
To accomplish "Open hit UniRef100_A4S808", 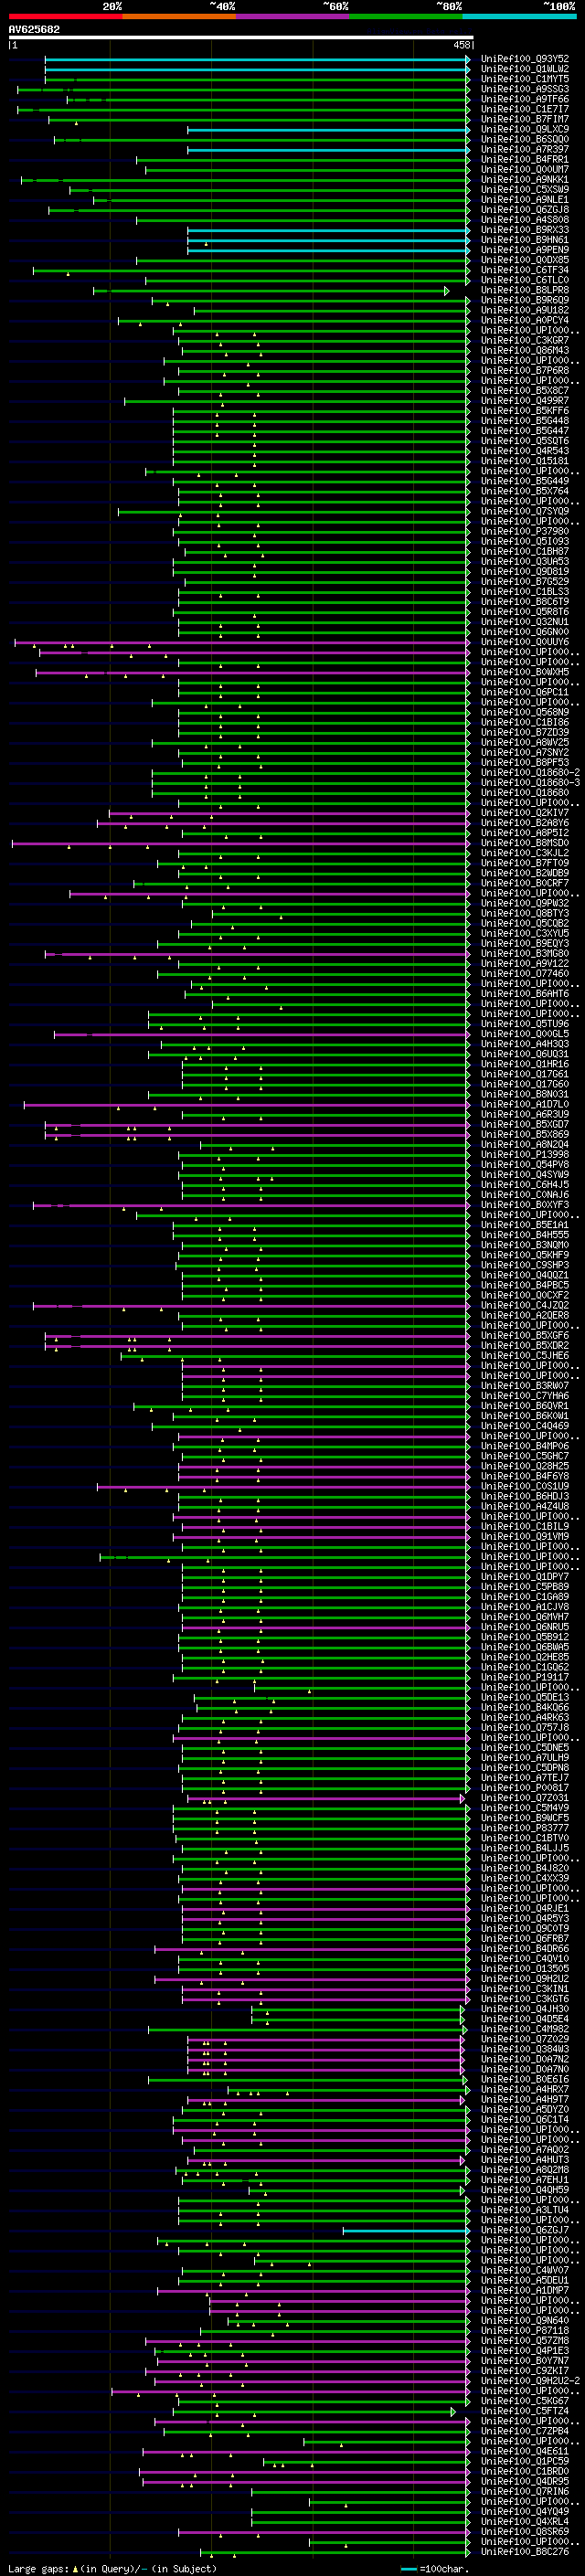I will (525, 220).
